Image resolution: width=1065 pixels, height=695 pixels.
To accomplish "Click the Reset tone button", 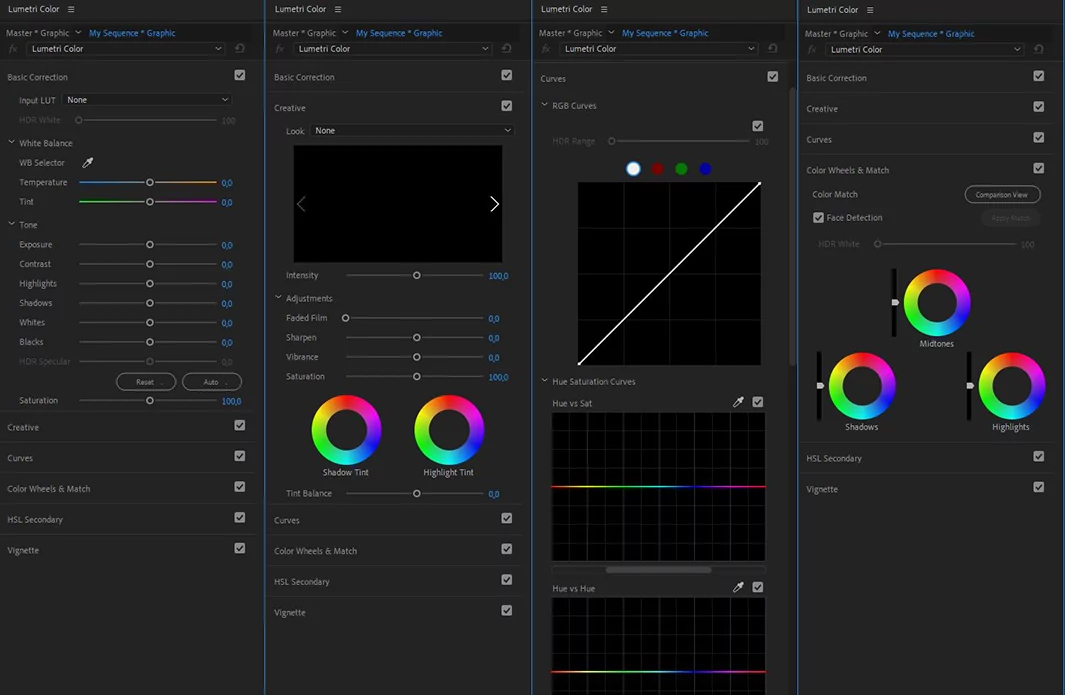I will tap(146, 382).
